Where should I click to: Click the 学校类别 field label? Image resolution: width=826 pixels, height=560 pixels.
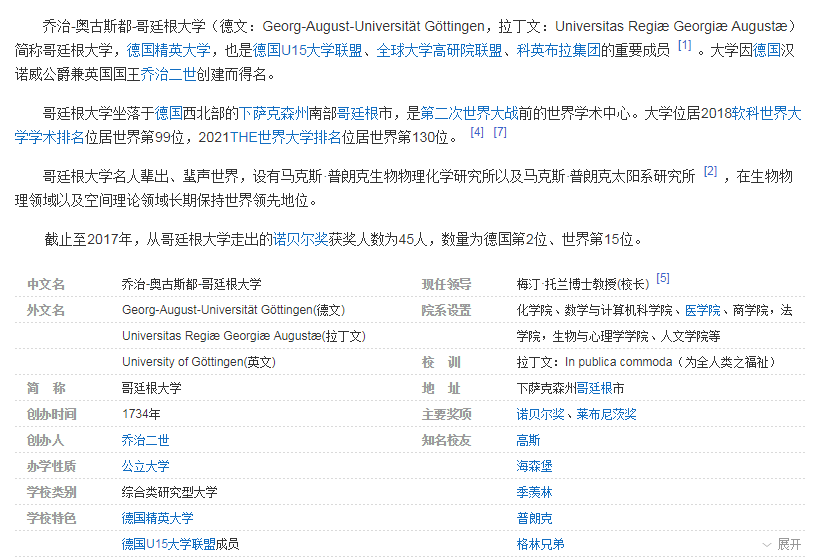tap(52, 492)
